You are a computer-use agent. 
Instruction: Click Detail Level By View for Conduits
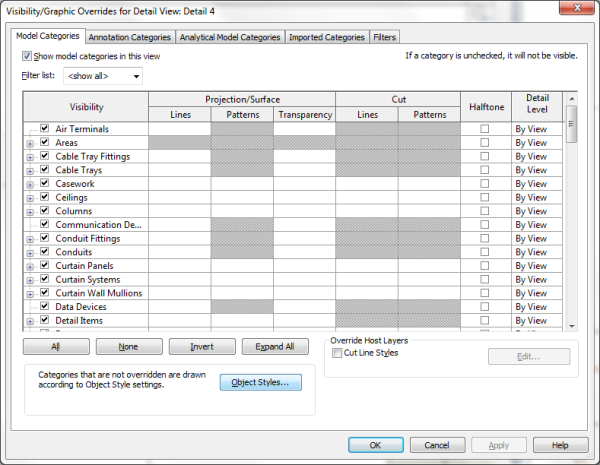tap(537, 252)
